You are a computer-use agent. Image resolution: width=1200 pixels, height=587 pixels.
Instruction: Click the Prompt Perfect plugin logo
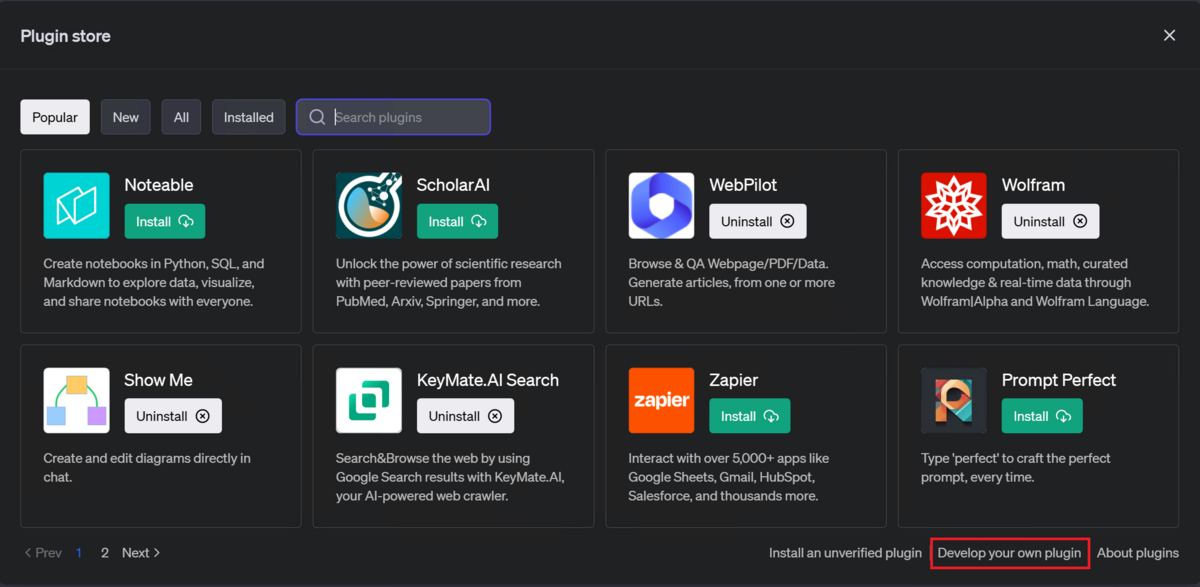pos(954,400)
